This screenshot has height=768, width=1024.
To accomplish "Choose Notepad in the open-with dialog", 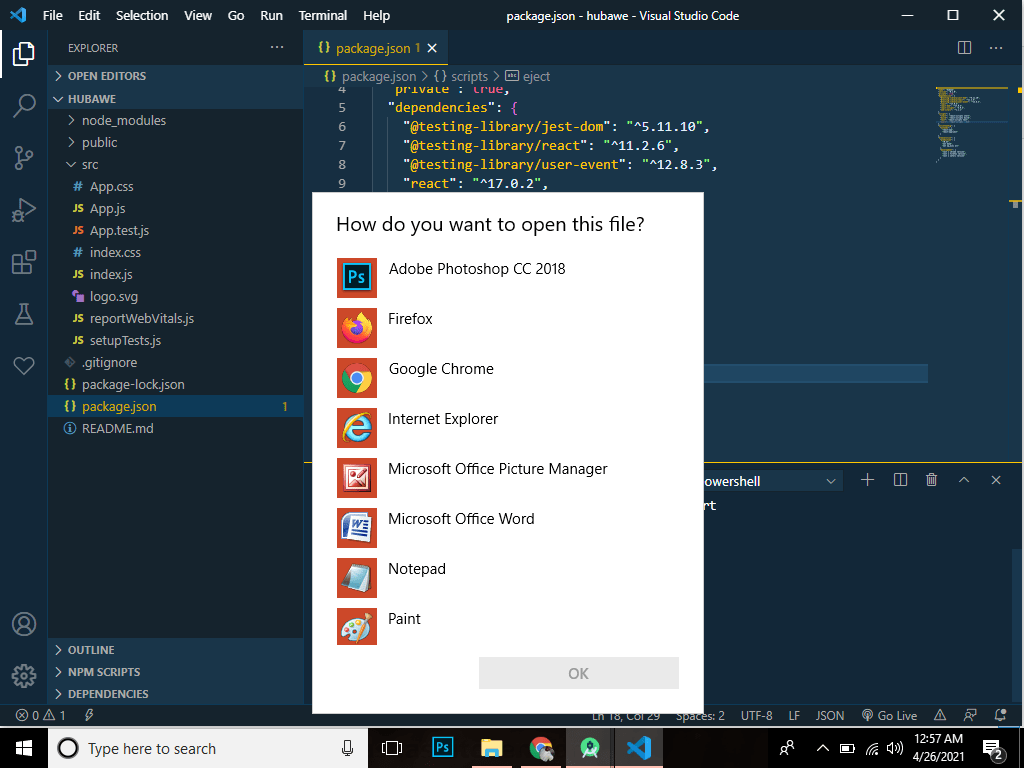I will pyautogui.click(x=416, y=569).
